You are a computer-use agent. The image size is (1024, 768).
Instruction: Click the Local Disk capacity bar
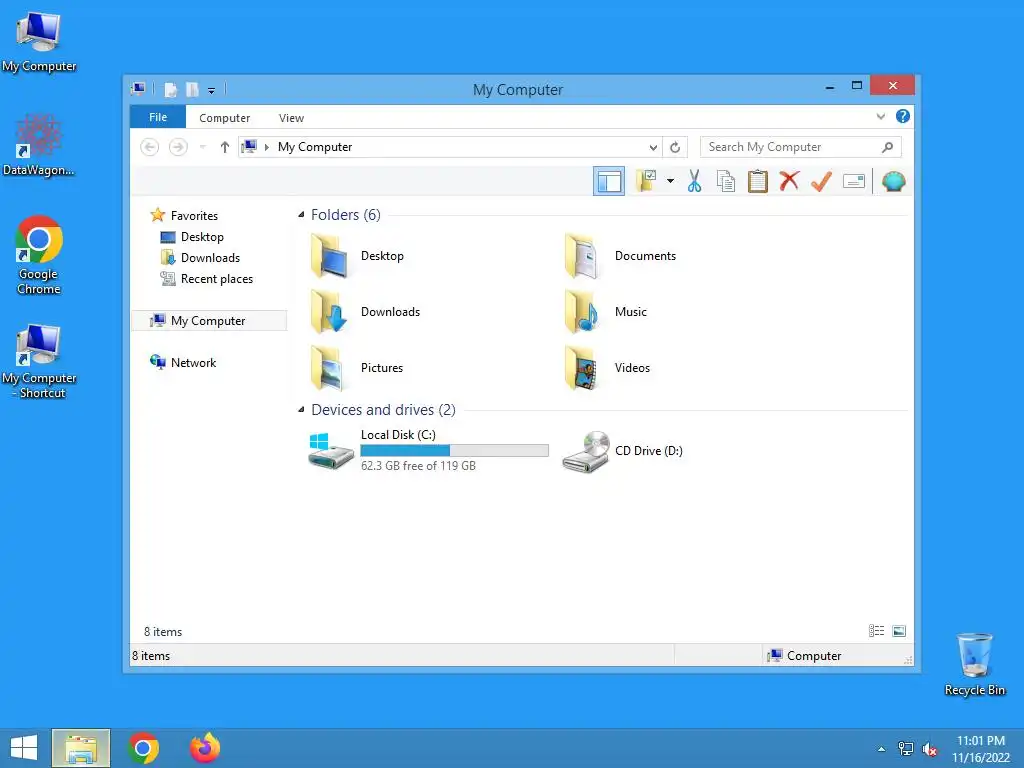pos(455,451)
